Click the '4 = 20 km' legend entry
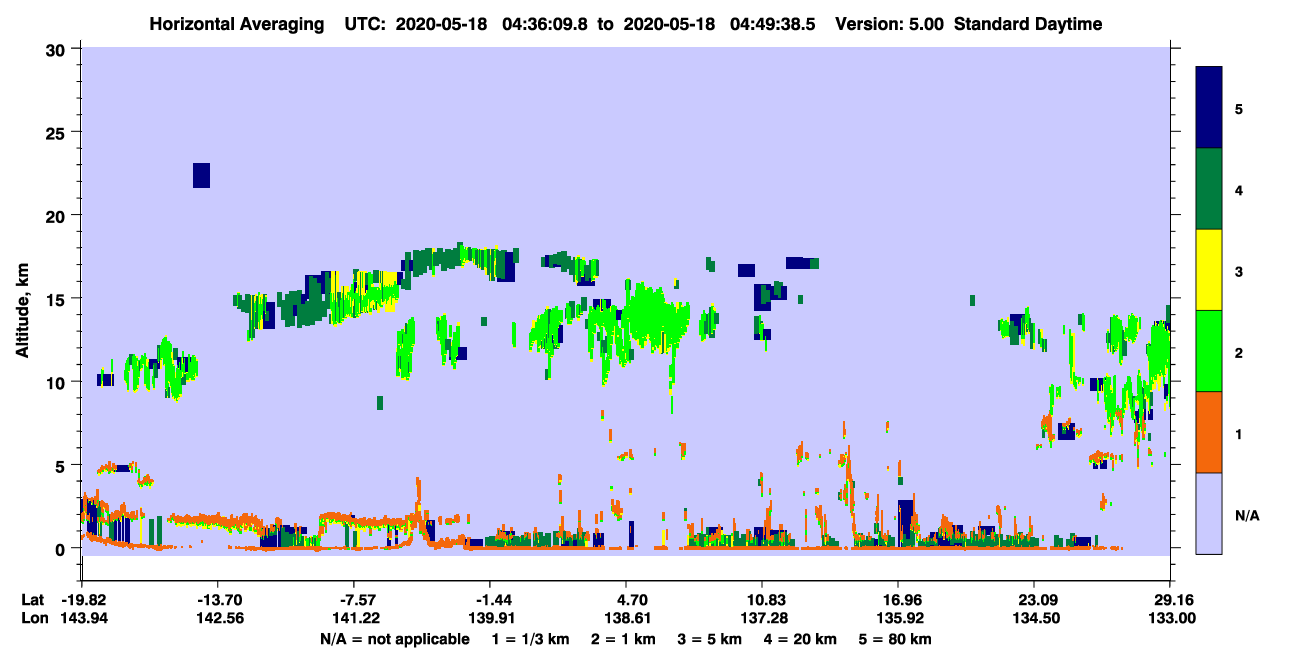Viewport: 1300px width, 667px height. point(802,639)
